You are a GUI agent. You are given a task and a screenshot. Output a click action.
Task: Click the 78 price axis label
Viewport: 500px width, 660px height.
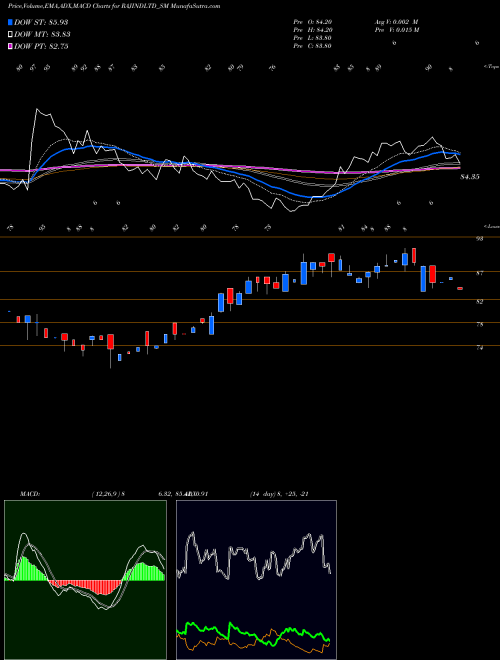(479, 325)
